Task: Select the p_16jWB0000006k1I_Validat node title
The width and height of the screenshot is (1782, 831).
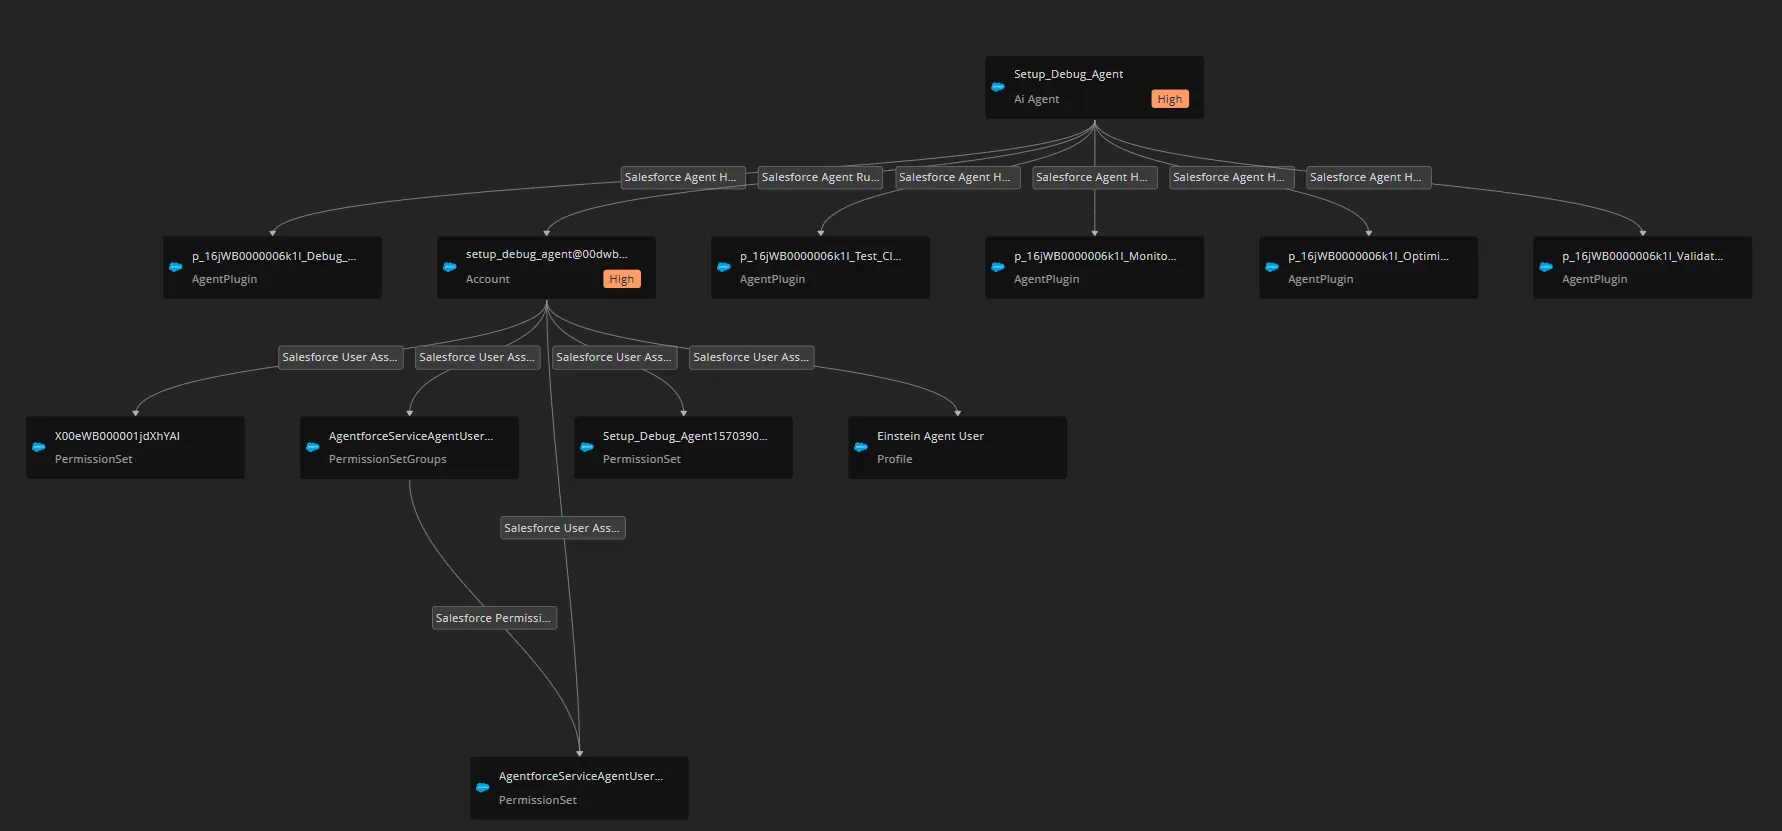Action: [1642, 256]
